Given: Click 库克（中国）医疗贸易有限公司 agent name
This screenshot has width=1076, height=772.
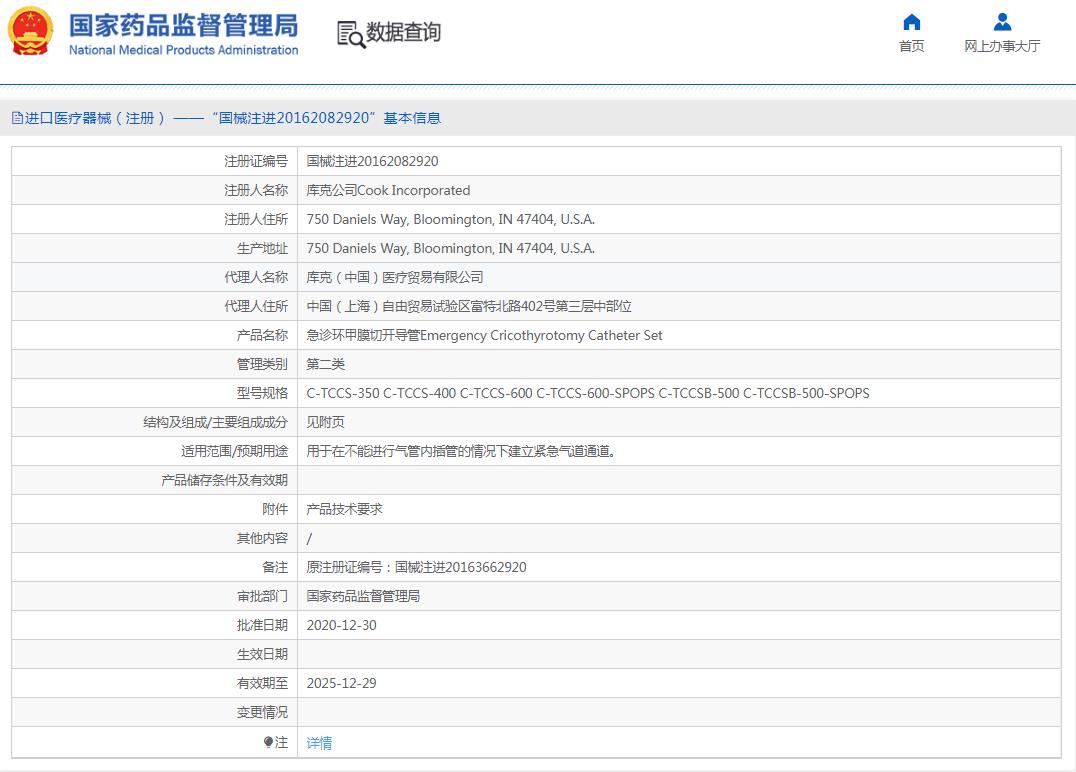Looking at the screenshot, I should pyautogui.click(x=395, y=277).
